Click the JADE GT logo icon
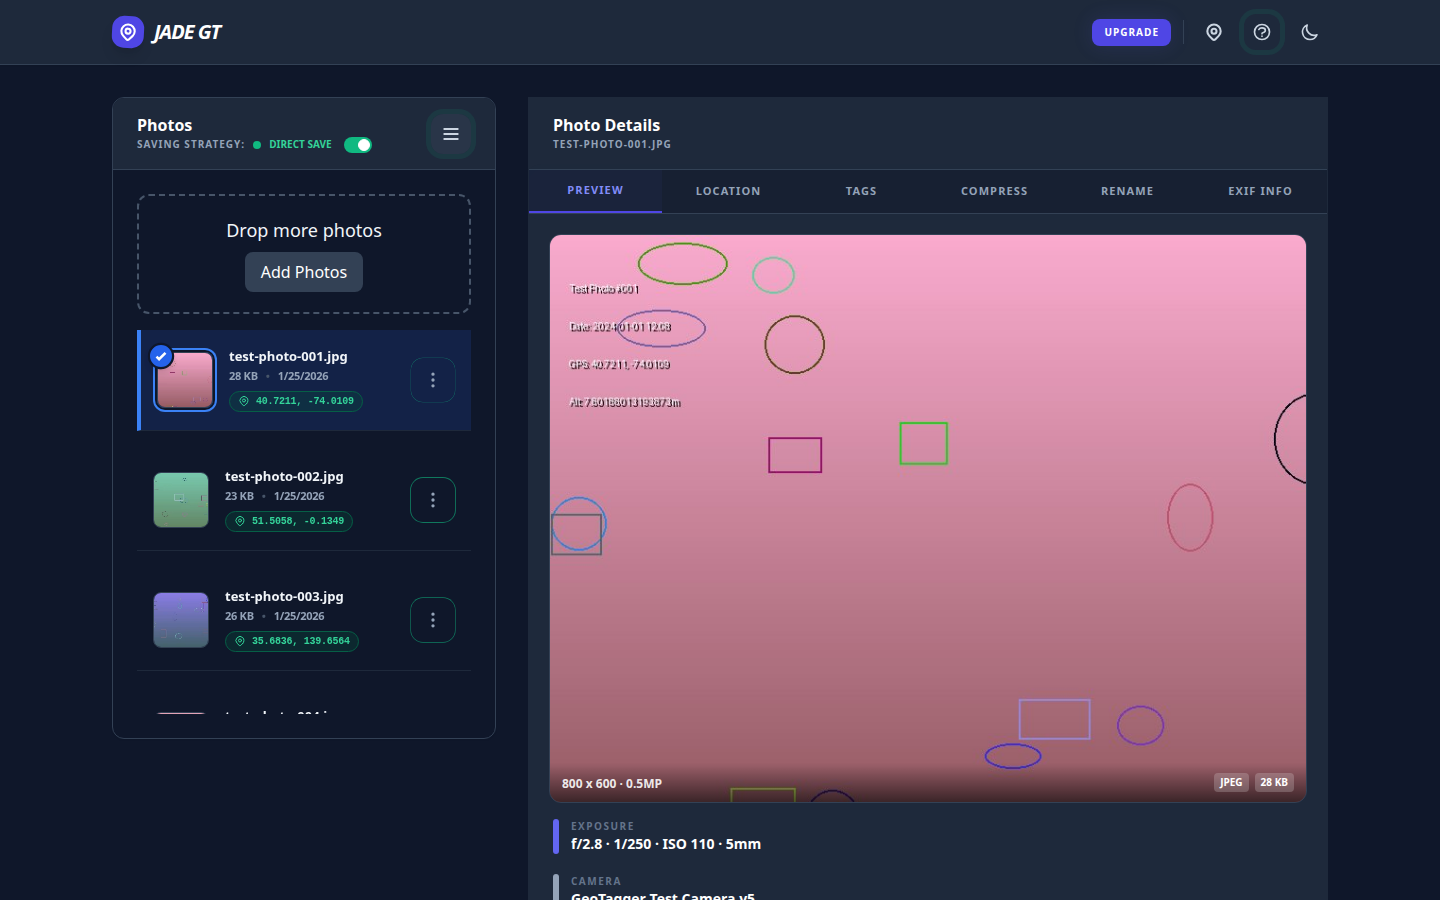Image resolution: width=1440 pixels, height=900 pixels. [128, 32]
